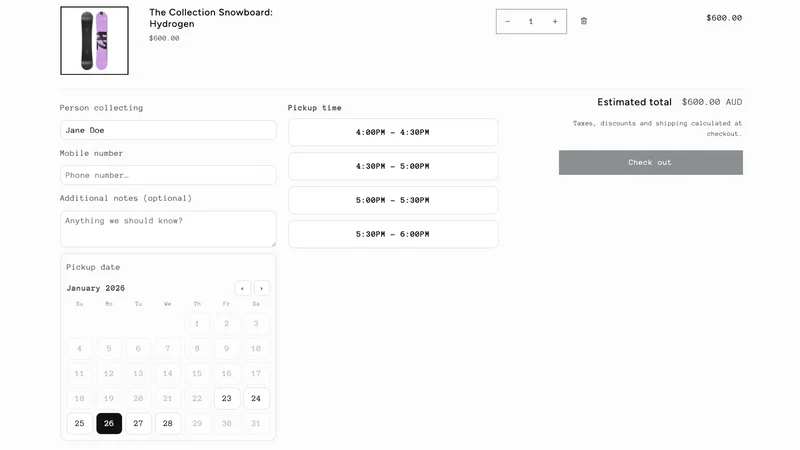
Task: Decrease quantity with the minus icon
Action: [507, 21]
